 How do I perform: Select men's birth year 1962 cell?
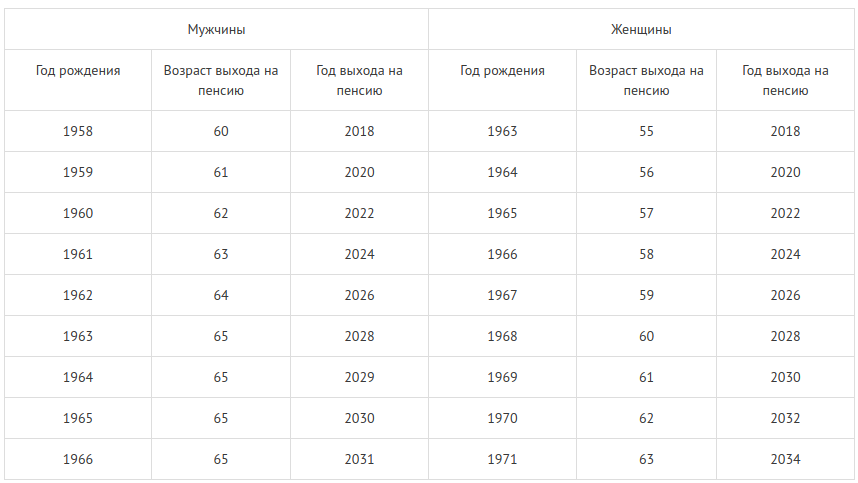coord(78,295)
